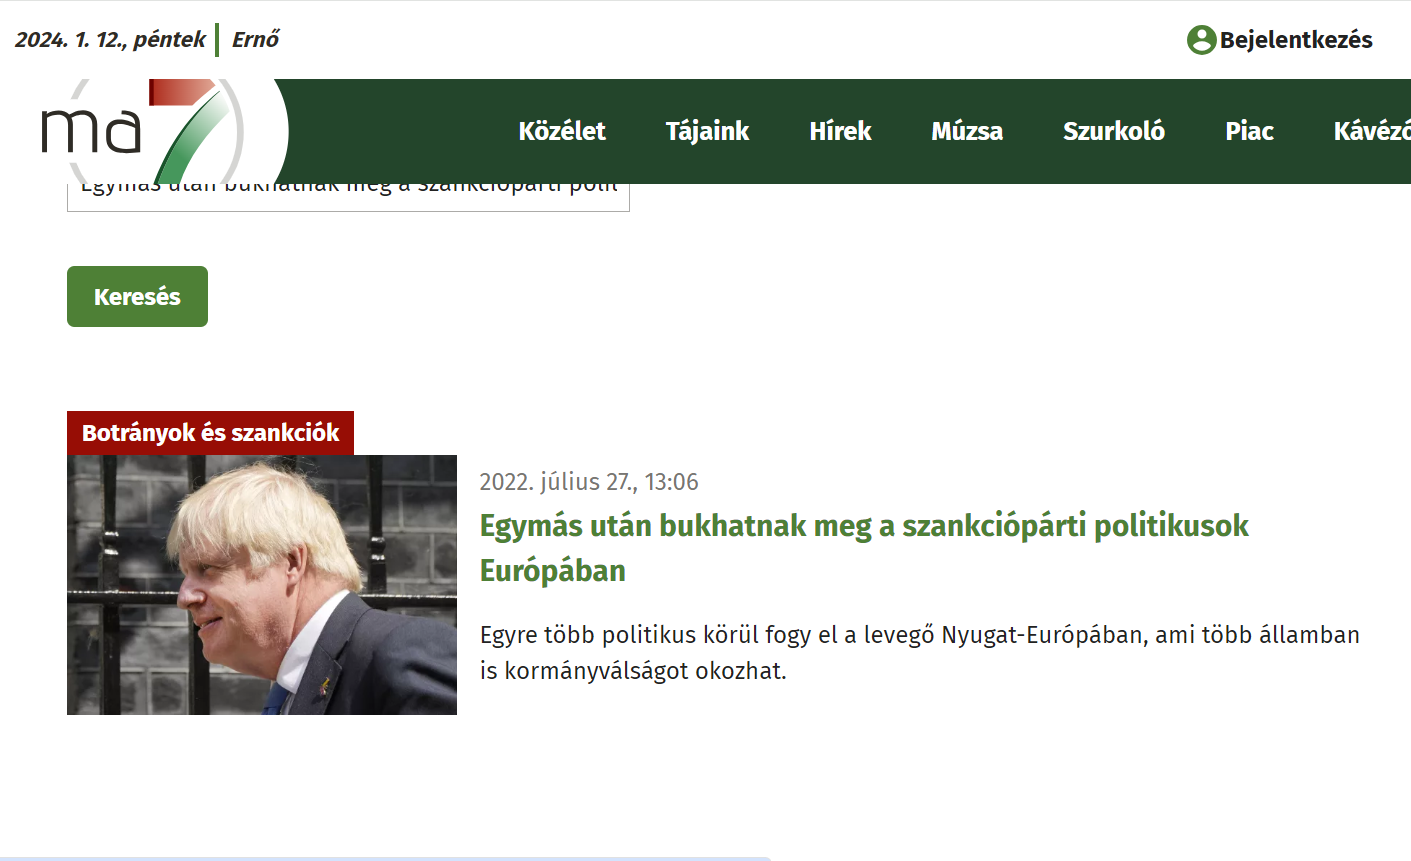Image resolution: width=1411 pixels, height=861 pixels.
Task: Open the Múzsa navigation item
Action: point(966,131)
